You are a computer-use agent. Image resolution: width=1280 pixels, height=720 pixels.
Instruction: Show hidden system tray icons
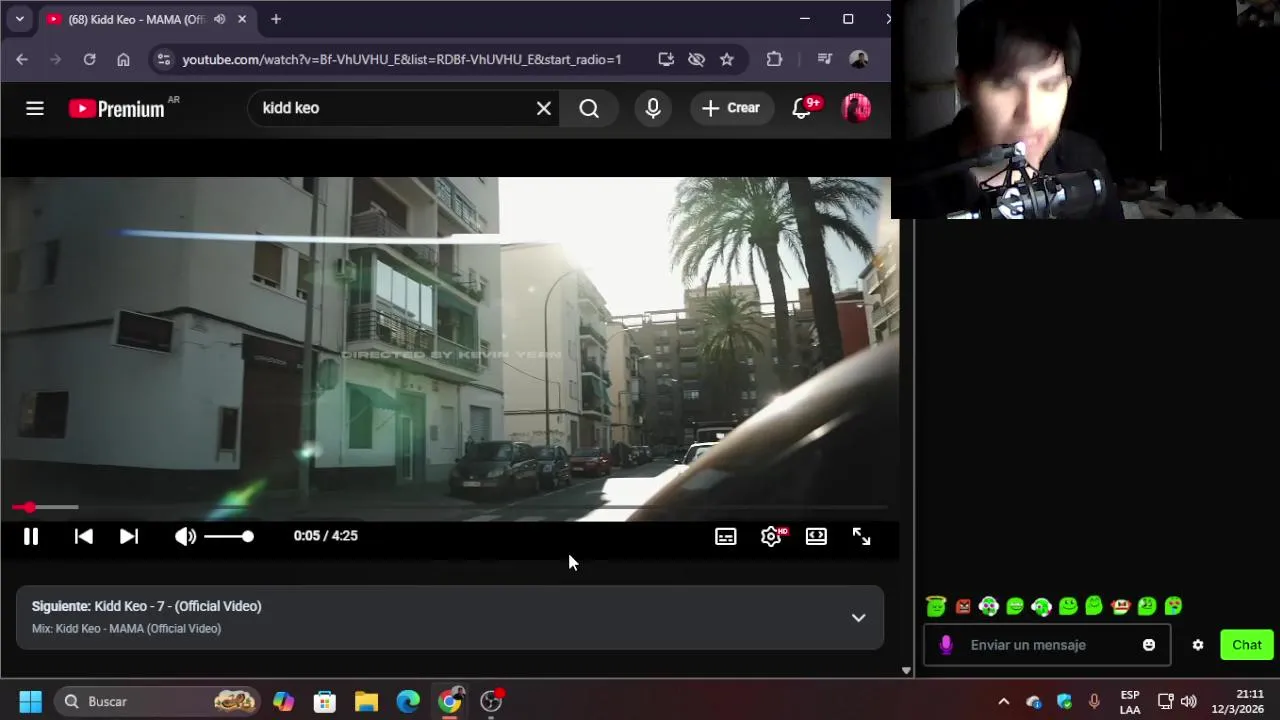point(1004,702)
